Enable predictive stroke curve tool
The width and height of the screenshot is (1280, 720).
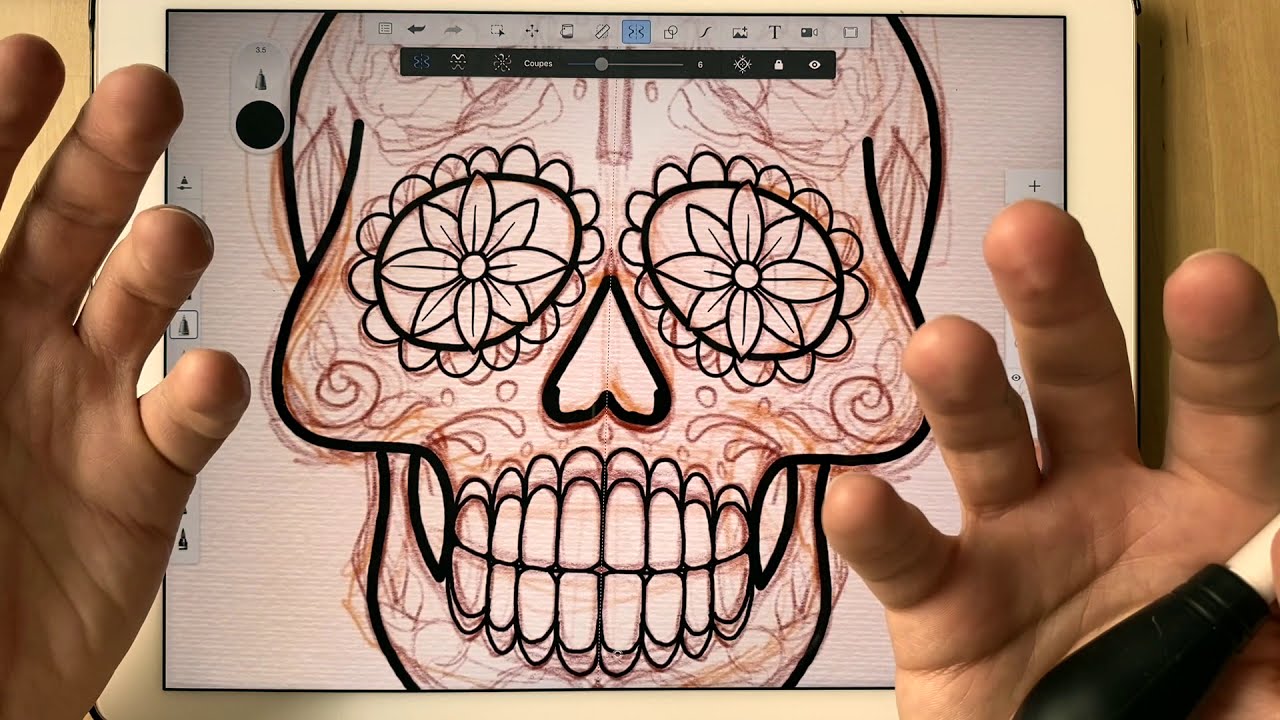pos(705,32)
